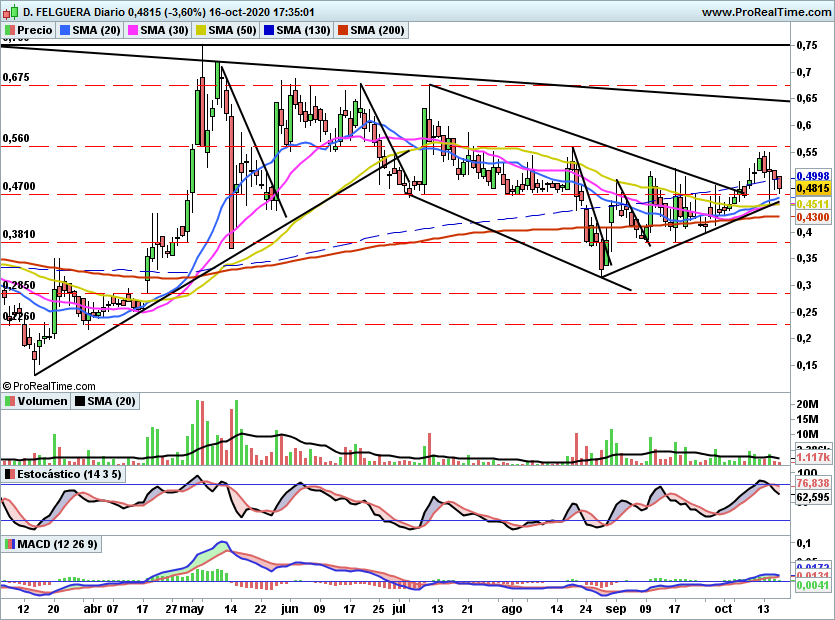Select the red SMA (200) color swatch
Image resolution: width=835 pixels, height=620 pixels.
(342, 30)
